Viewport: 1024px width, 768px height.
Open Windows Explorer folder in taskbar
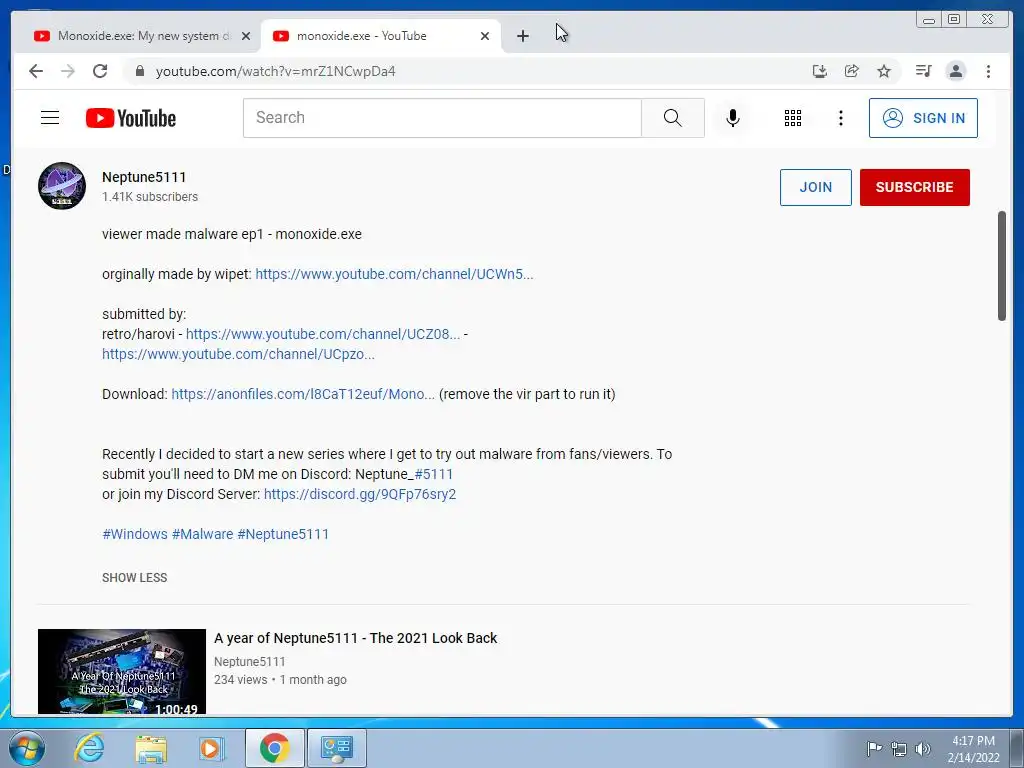coord(151,748)
